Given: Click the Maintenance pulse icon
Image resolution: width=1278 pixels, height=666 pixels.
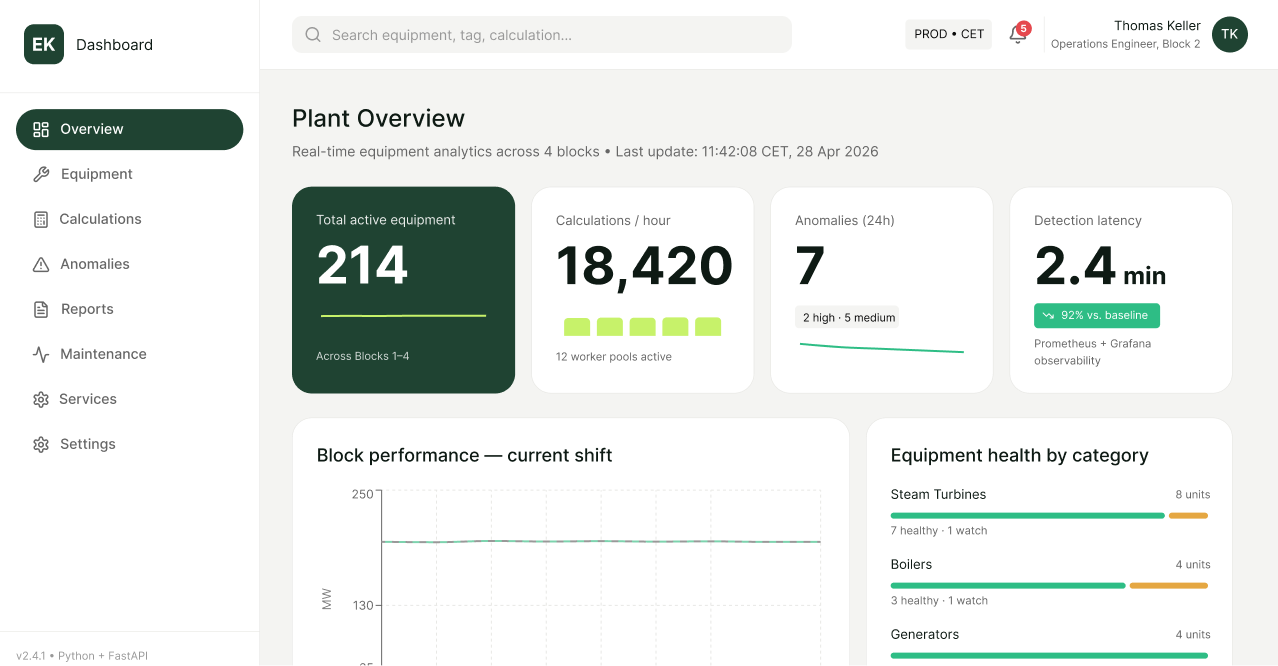Looking at the screenshot, I should [41, 354].
